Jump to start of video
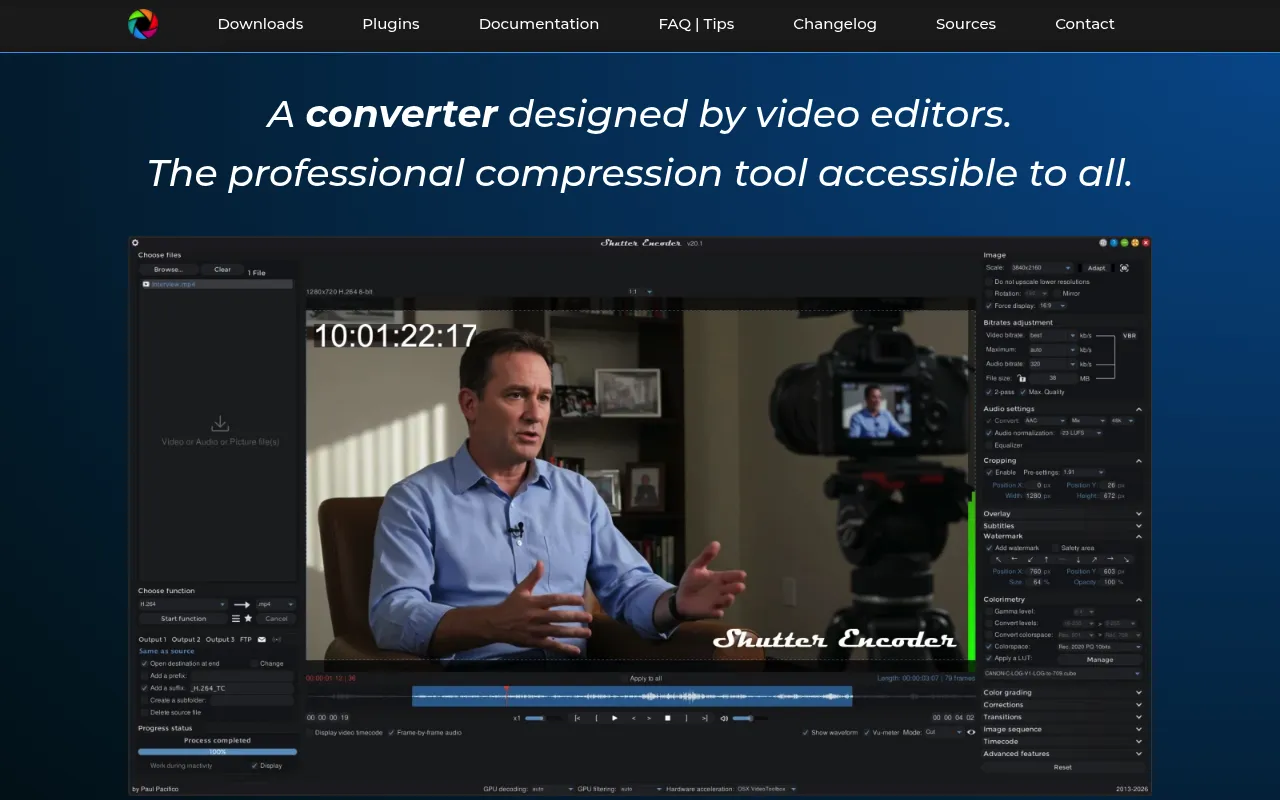The image size is (1280, 800). [x=577, y=718]
